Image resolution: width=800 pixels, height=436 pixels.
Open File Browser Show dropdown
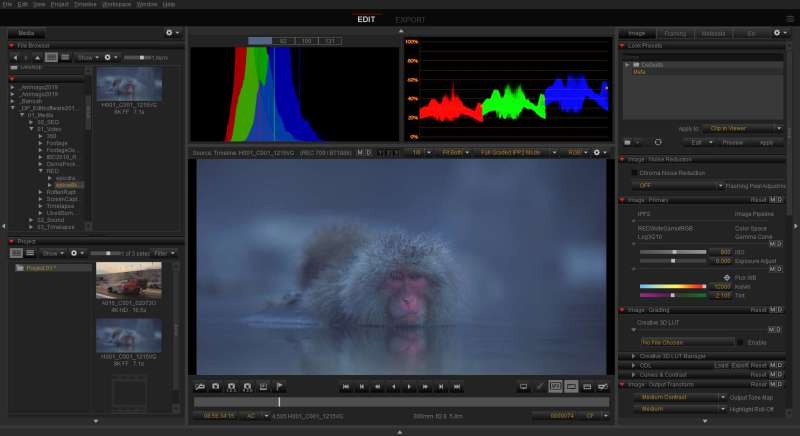coord(88,58)
